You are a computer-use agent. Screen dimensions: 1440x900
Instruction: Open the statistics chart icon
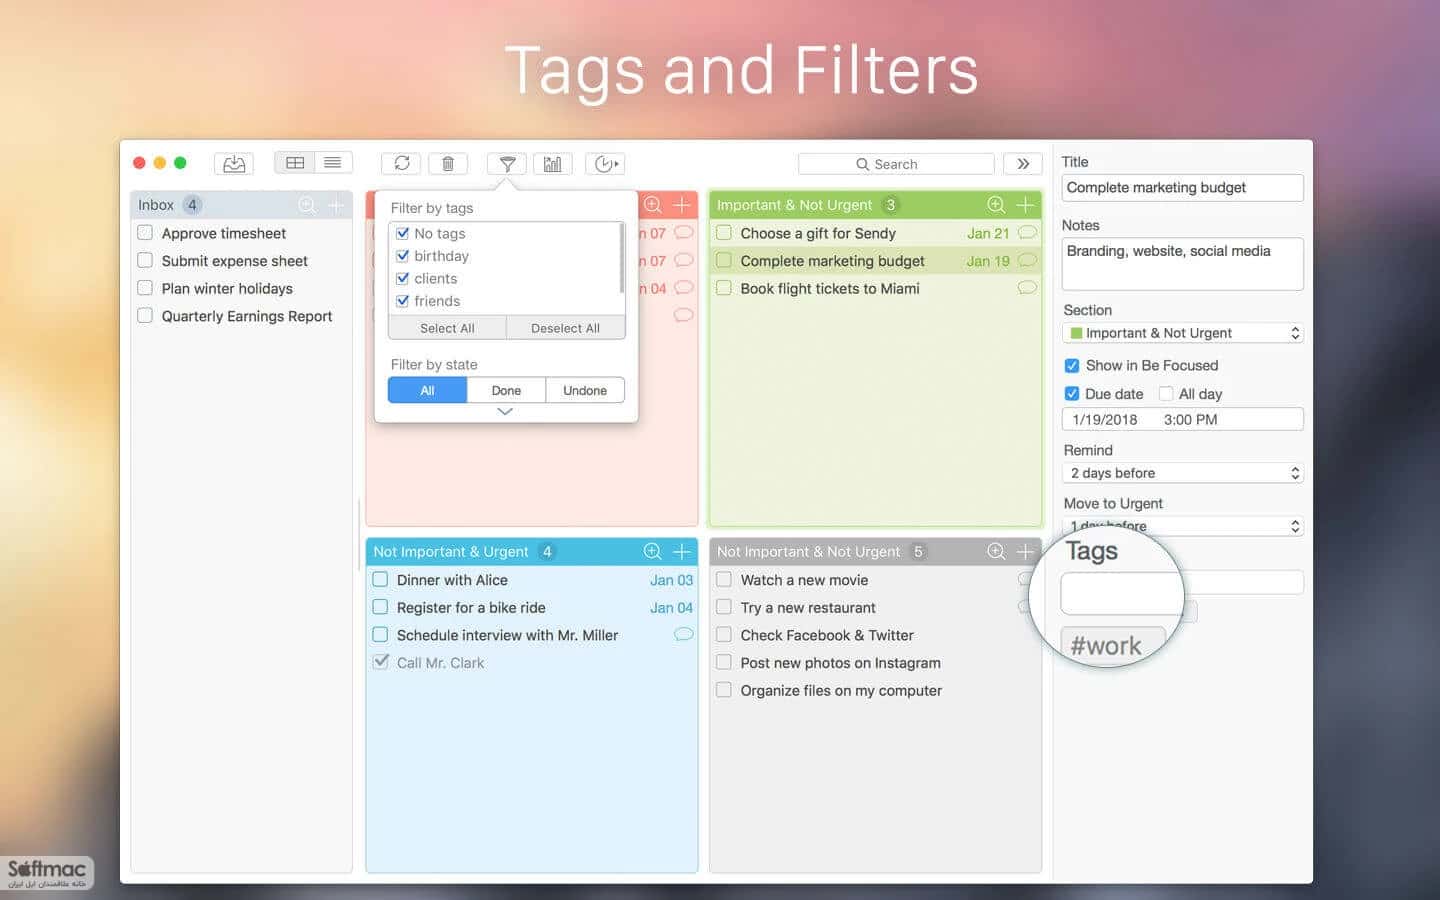553,164
